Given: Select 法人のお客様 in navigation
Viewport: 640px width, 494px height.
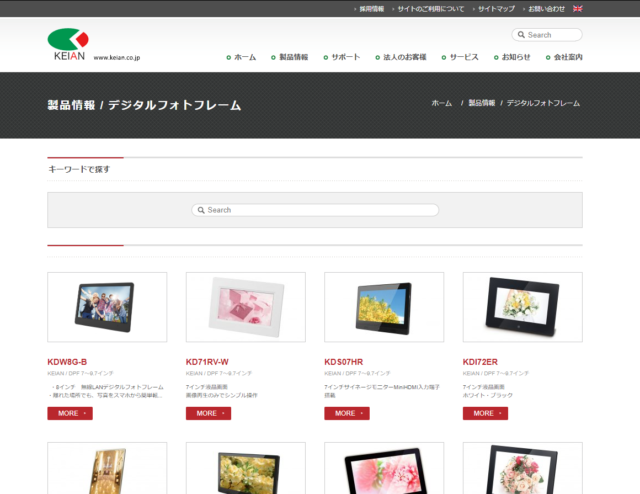Looking at the screenshot, I should [404, 57].
